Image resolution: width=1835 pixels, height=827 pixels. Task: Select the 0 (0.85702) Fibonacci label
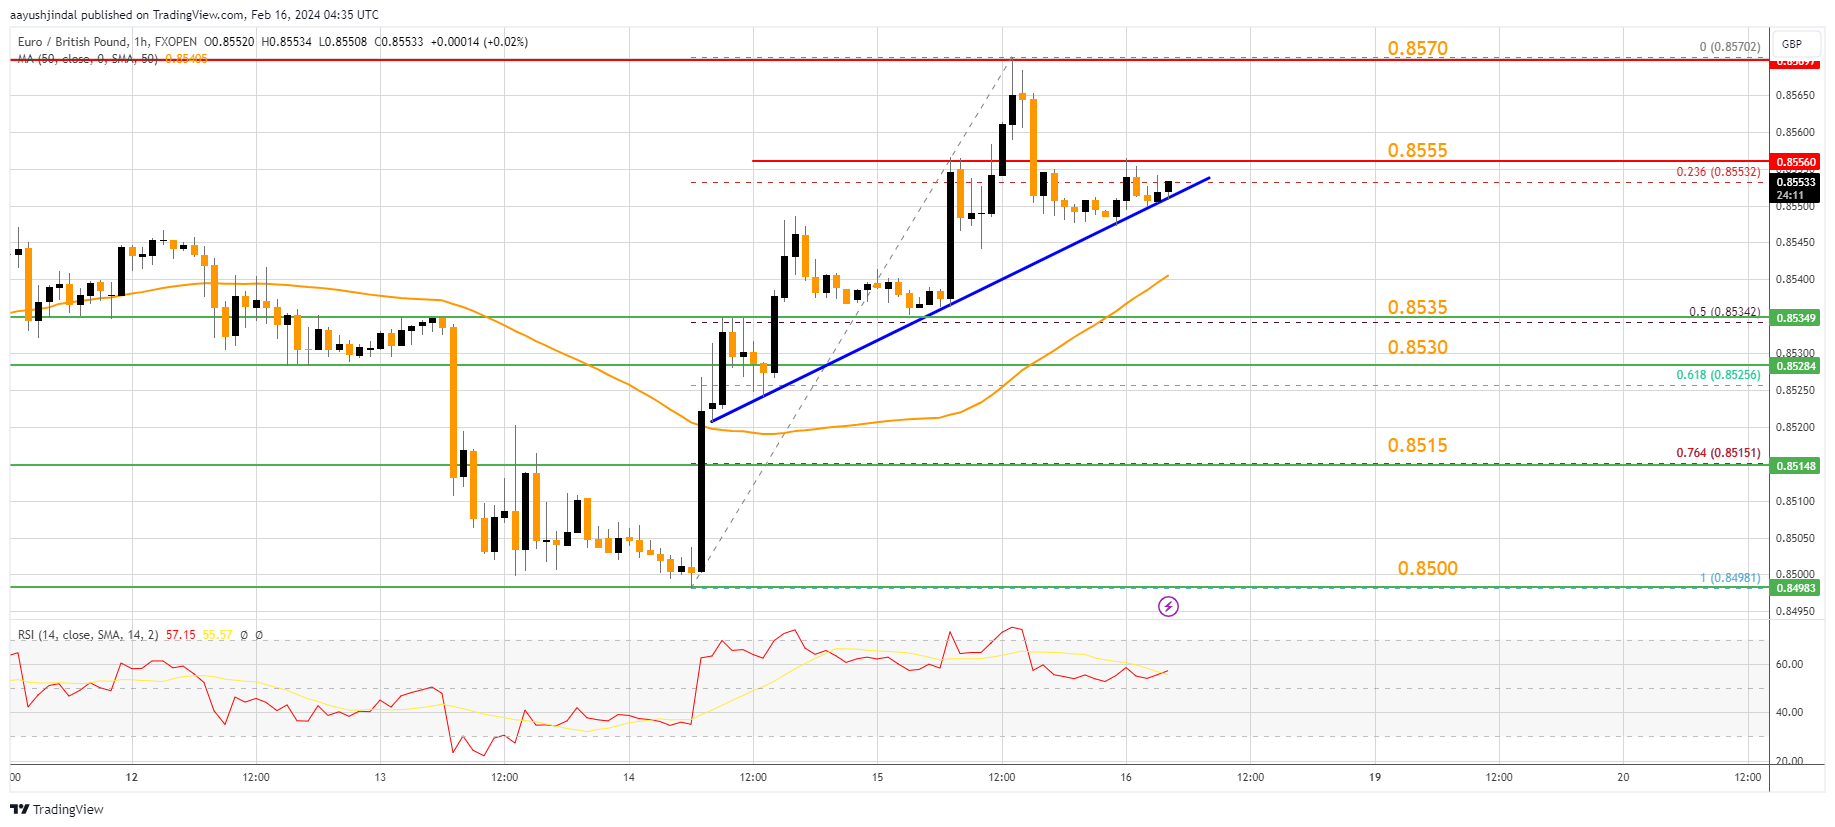[x=1730, y=47]
